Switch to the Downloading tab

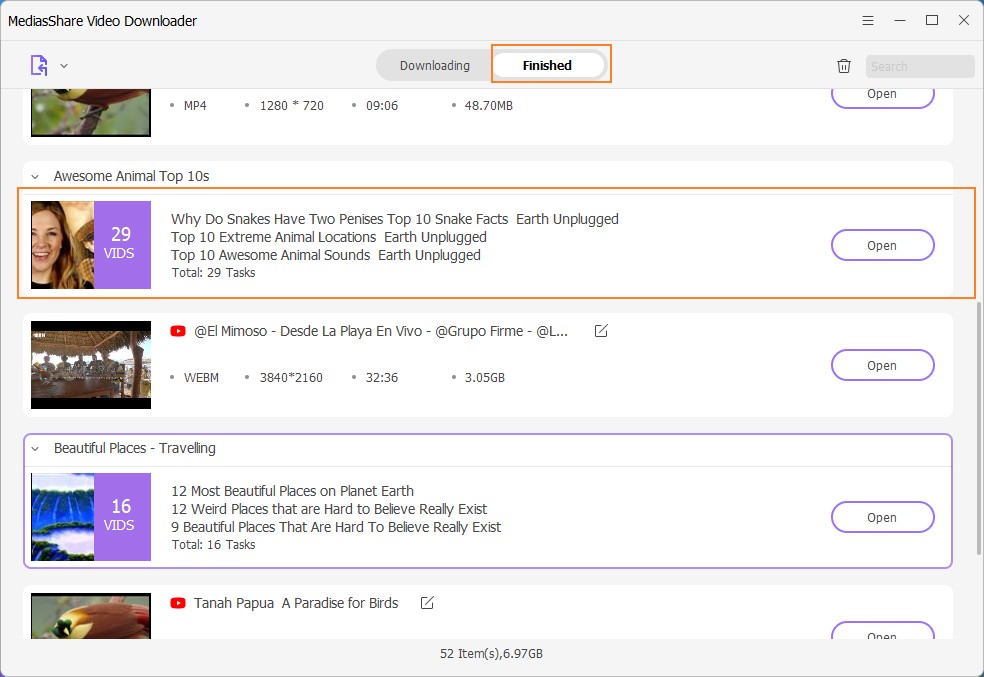point(434,66)
